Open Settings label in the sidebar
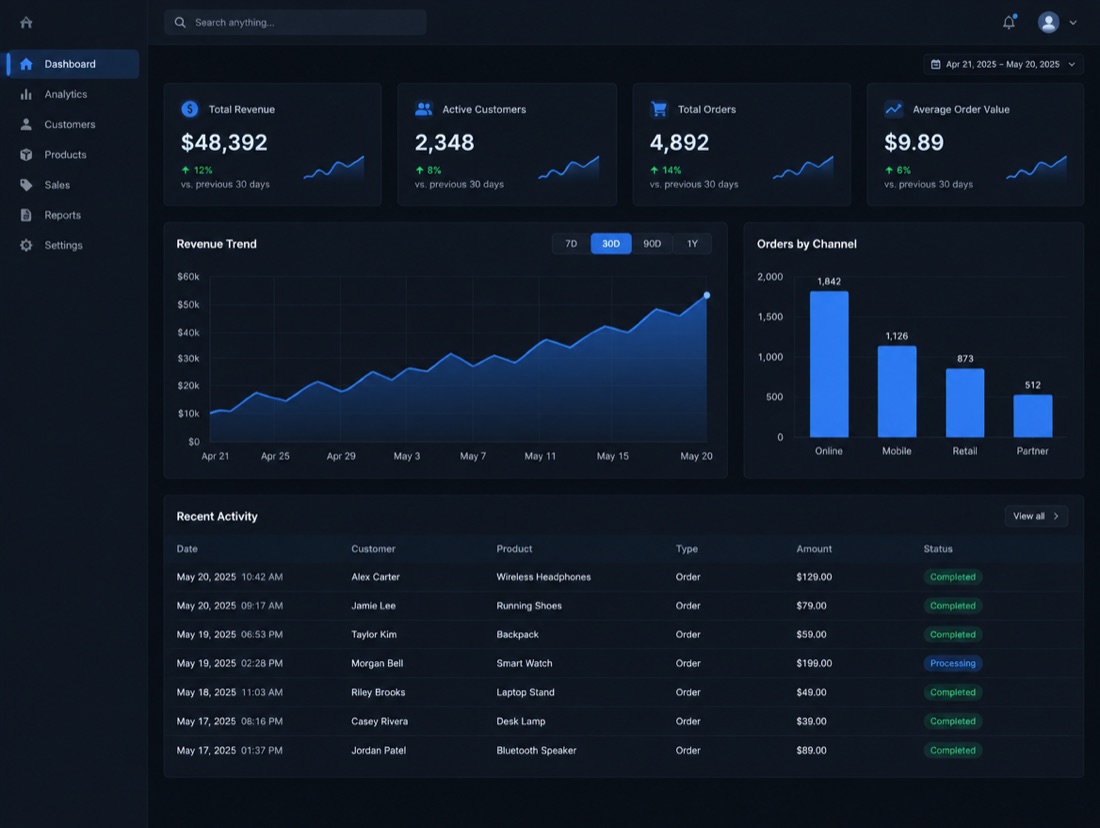 pos(63,245)
